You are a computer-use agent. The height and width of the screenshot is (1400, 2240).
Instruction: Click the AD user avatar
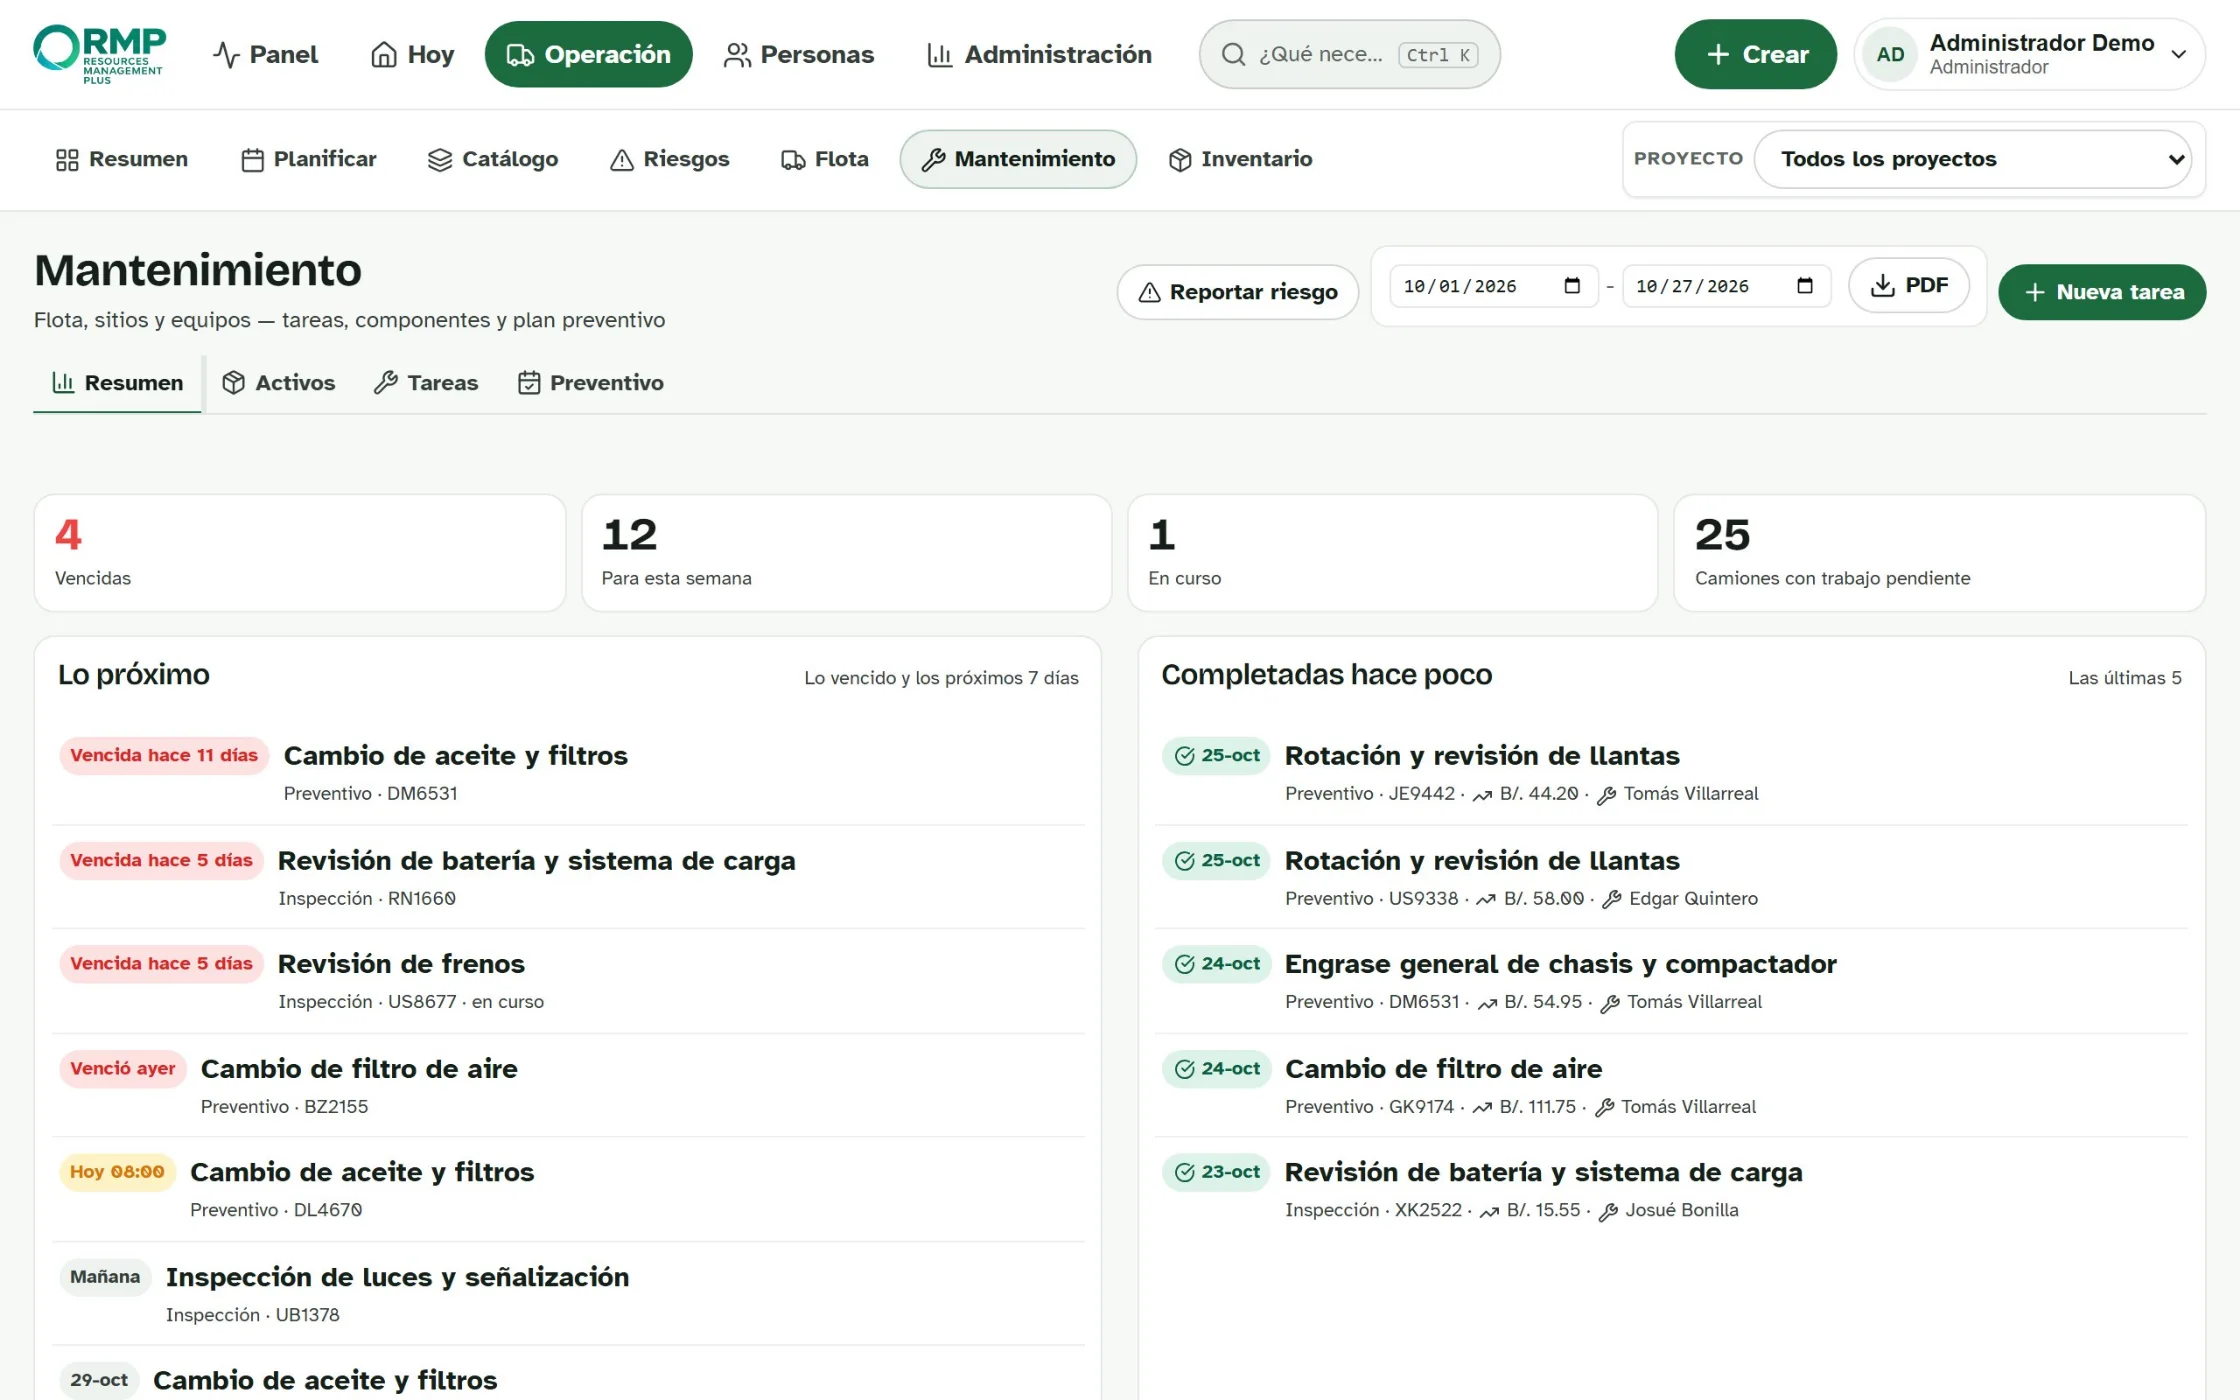[x=1890, y=54]
